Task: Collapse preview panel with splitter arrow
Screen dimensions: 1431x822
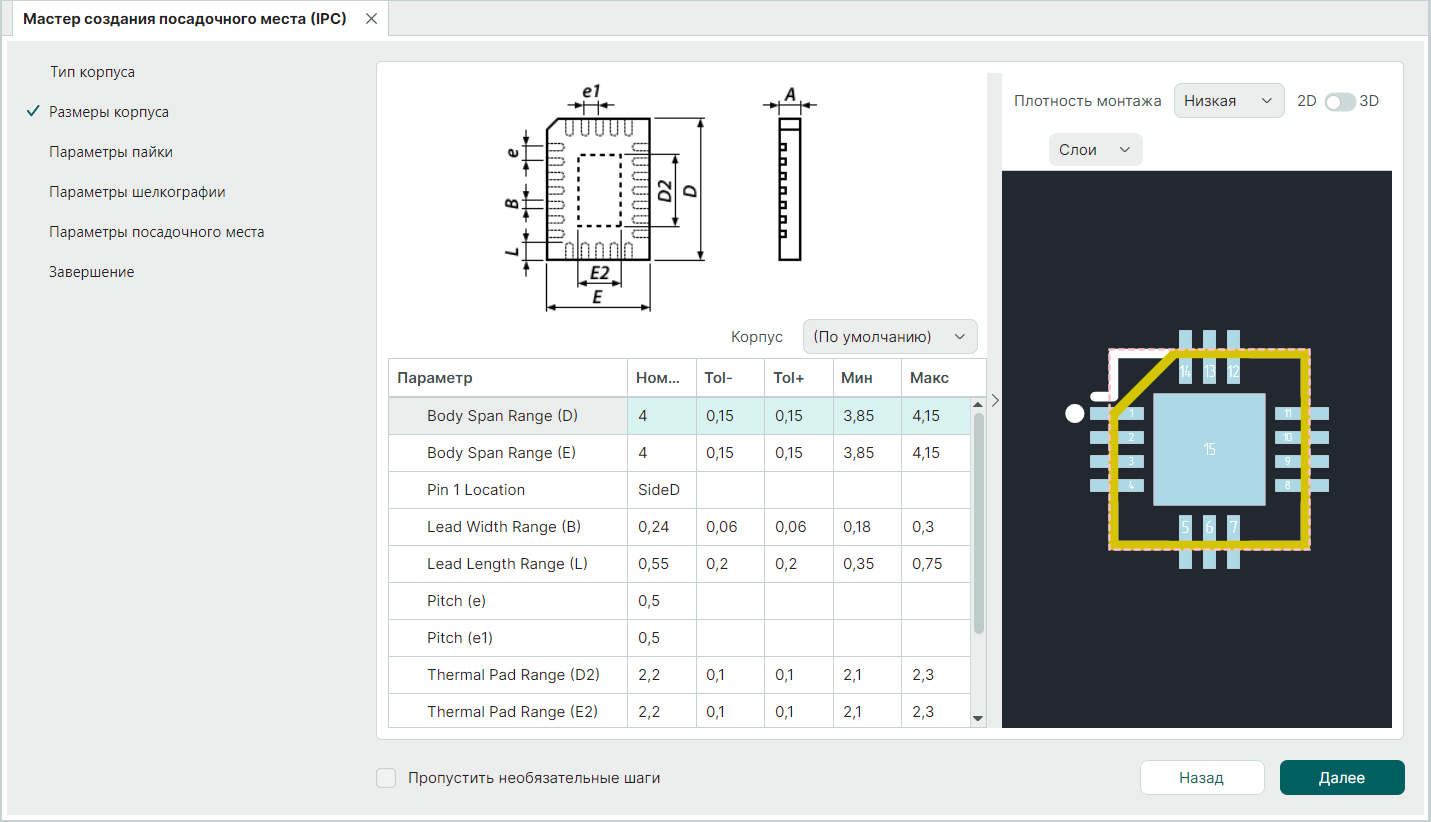Action: click(994, 400)
